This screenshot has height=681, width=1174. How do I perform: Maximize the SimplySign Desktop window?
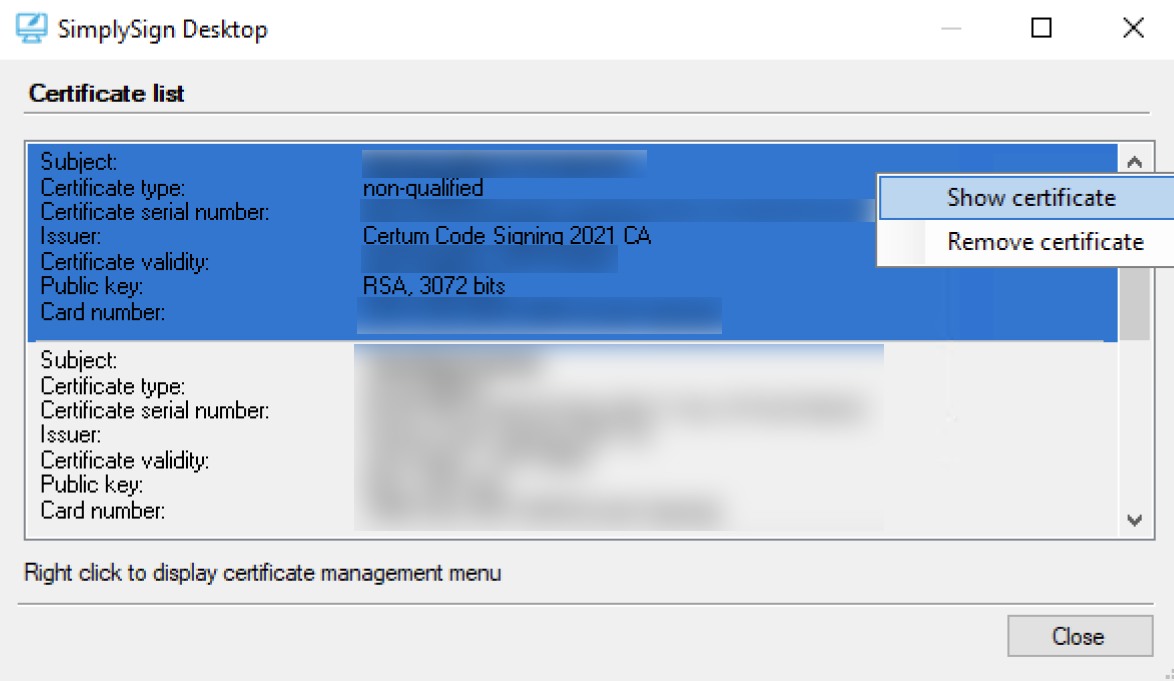click(x=1041, y=28)
